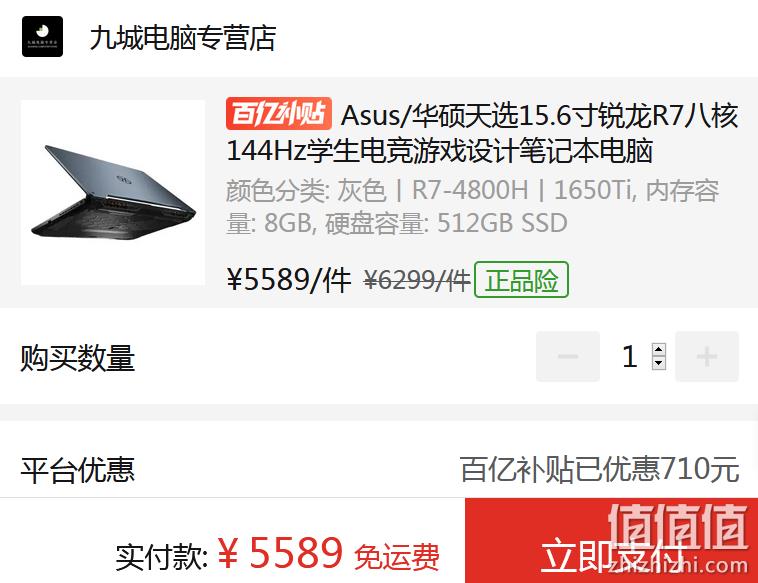Increase quantity with the plus button

click(707, 356)
